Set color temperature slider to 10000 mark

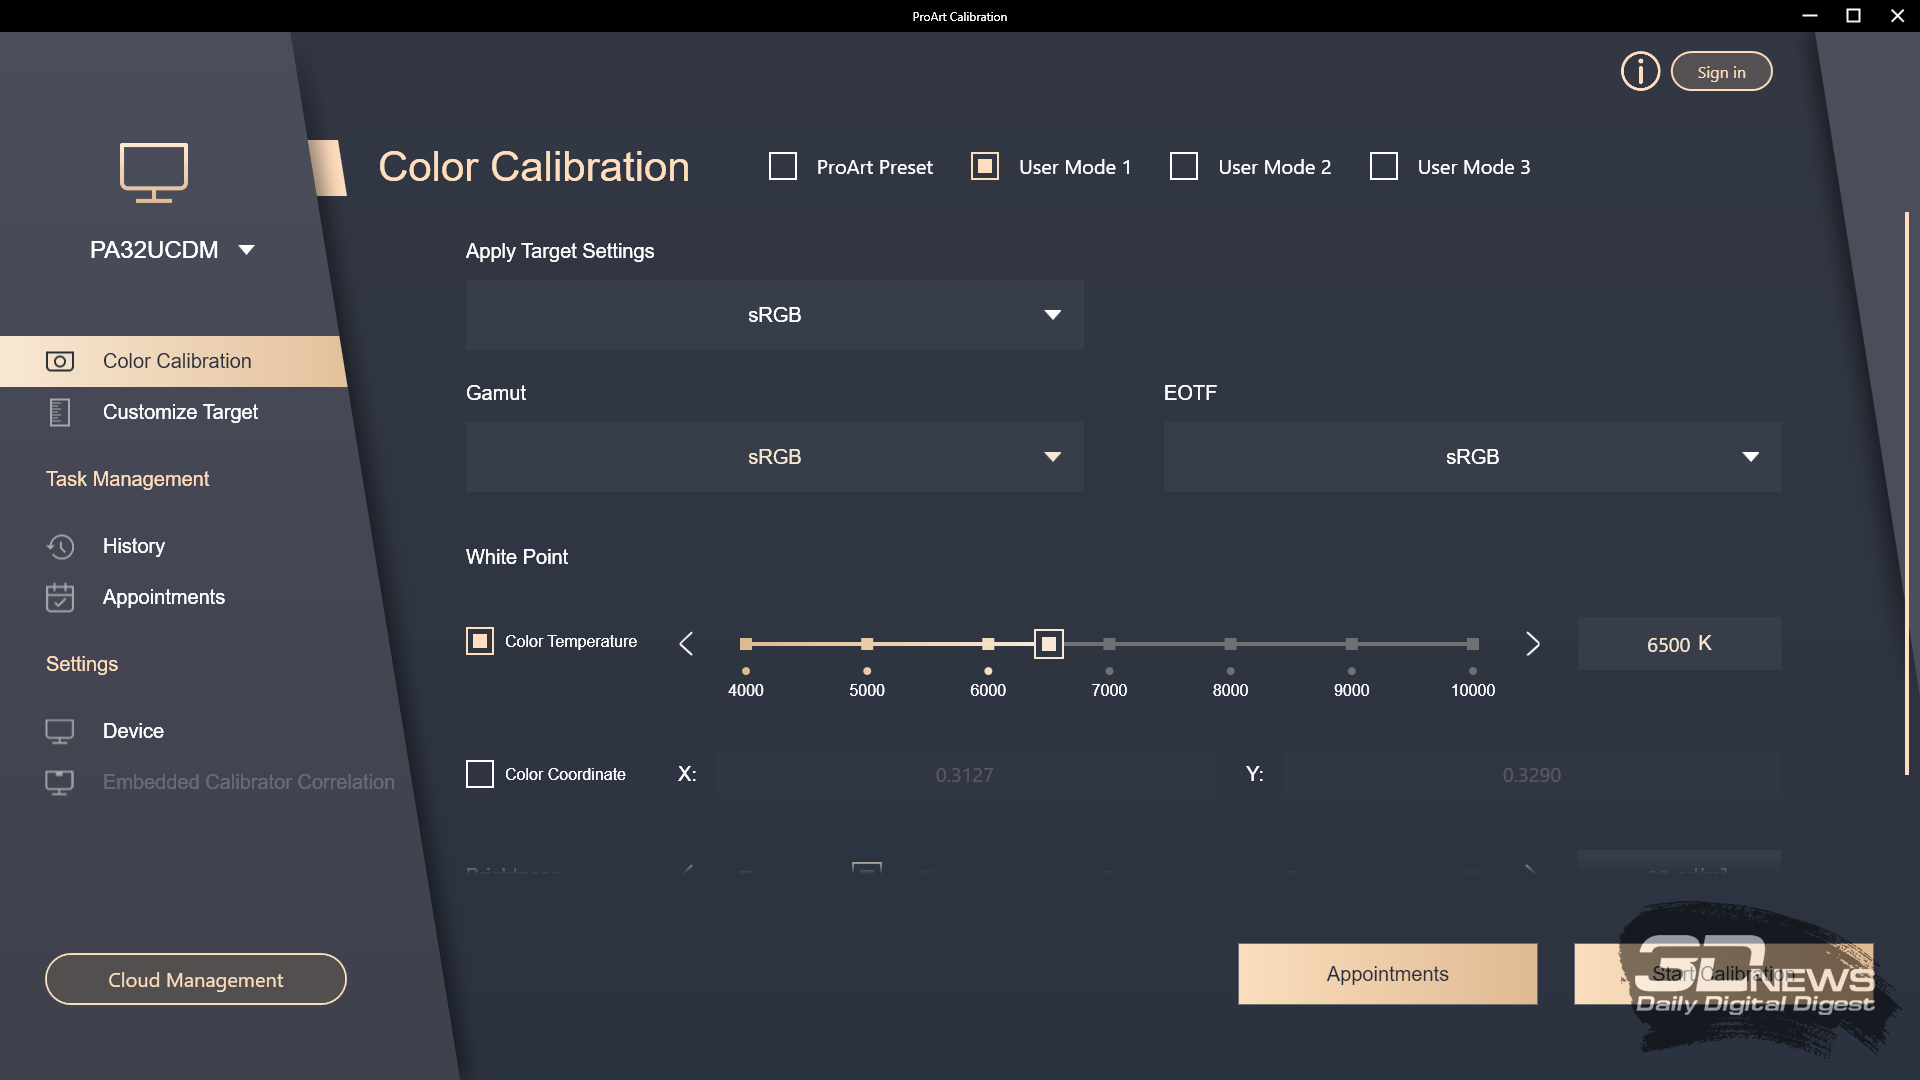[1473, 644]
